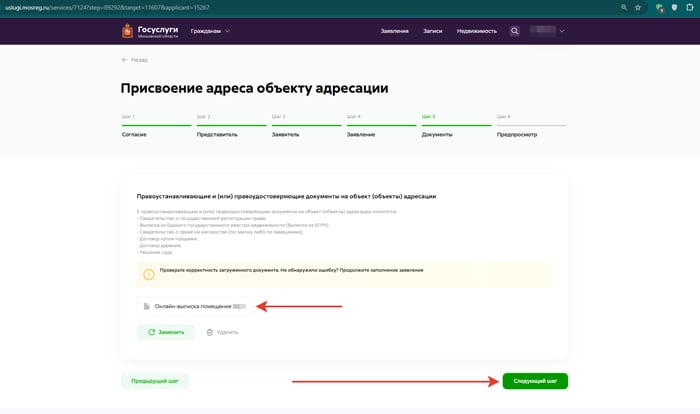This screenshot has height=414, width=700.
Task: Open uploaded file Онлайн-выписка помещение
Action: click(x=194, y=306)
